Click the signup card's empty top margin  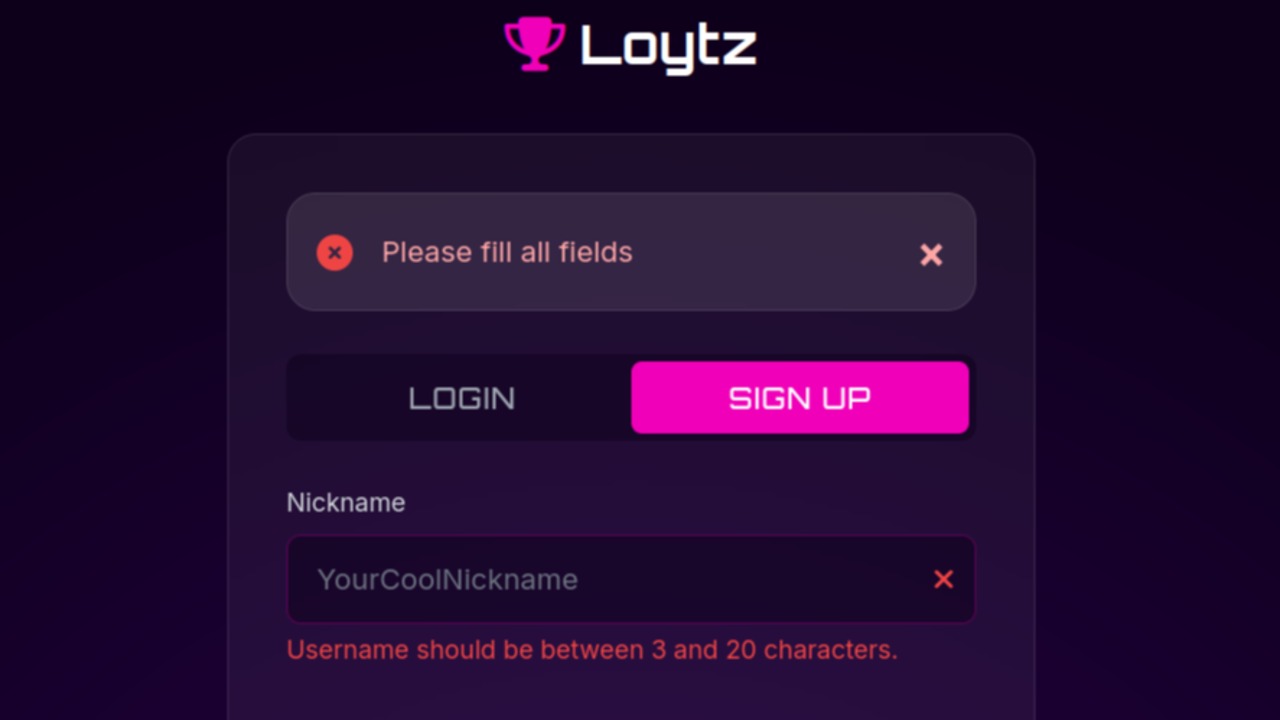point(630,162)
